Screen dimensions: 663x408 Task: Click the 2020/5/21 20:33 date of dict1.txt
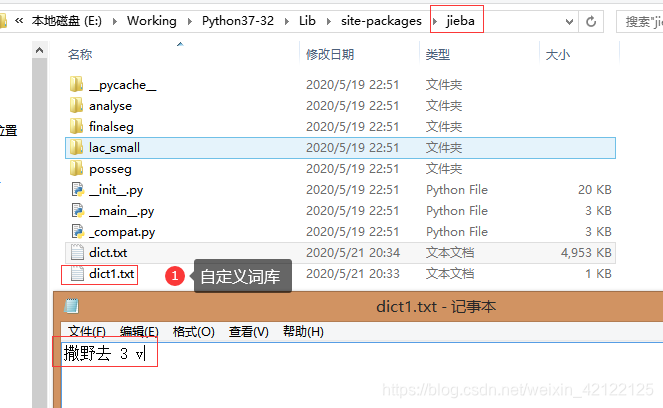[353, 274]
